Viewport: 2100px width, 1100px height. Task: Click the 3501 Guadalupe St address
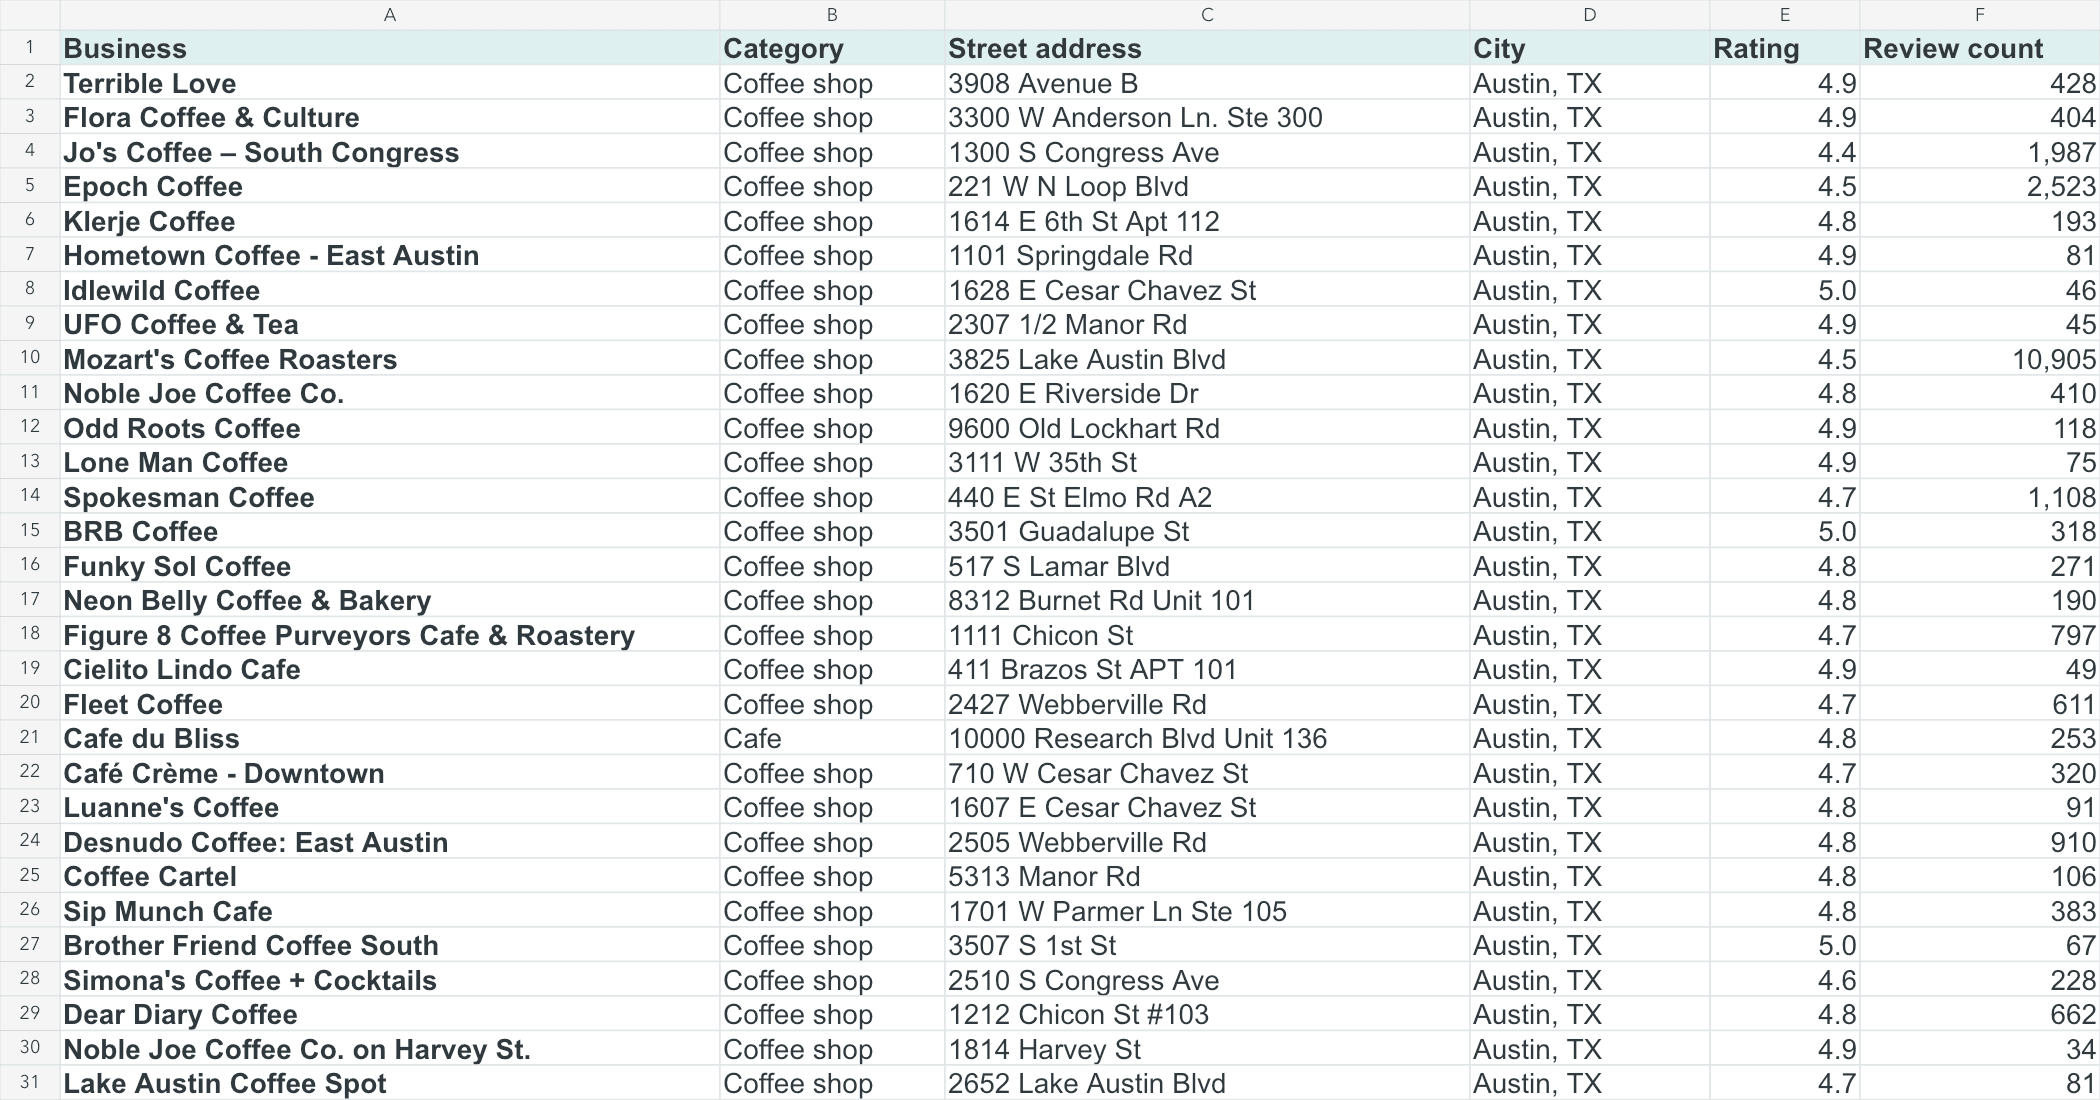tap(1207, 531)
